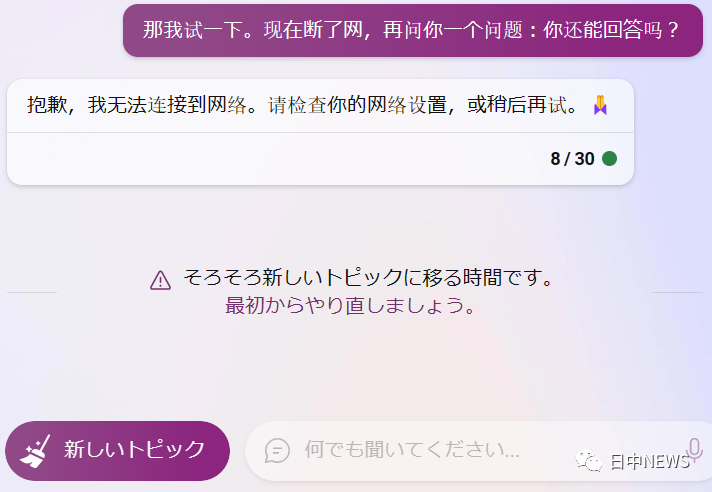The height and width of the screenshot is (492, 712).
Task: Click the chat bubble icon in the input box
Action: tap(277, 451)
